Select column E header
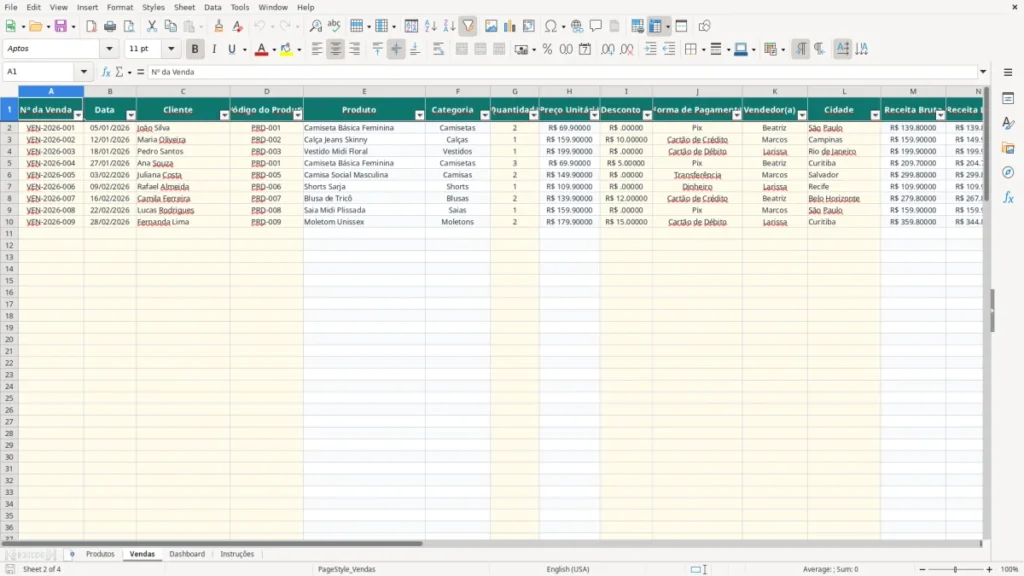1024x576 pixels. click(364, 91)
